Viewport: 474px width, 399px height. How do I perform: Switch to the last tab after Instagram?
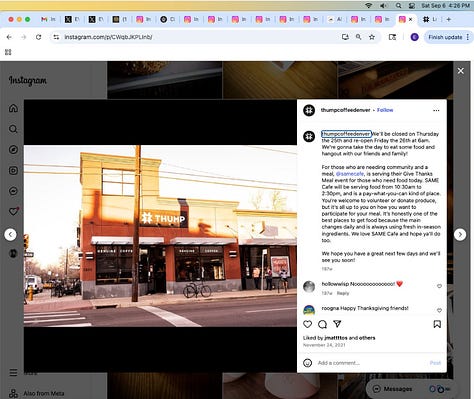(430, 20)
